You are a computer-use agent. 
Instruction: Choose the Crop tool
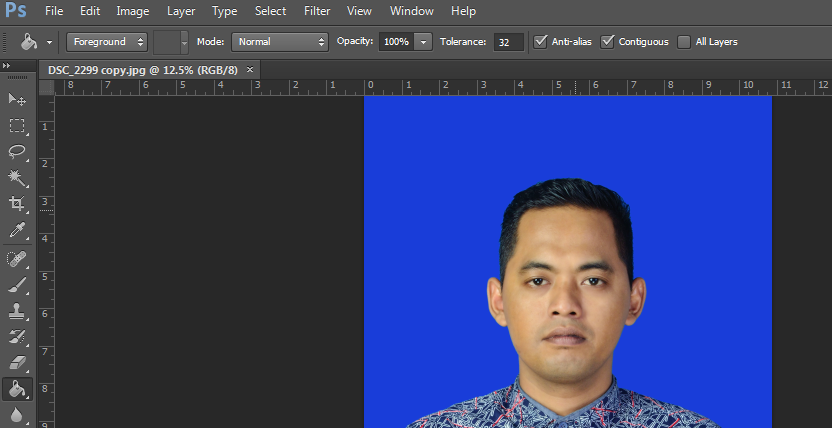17,204
